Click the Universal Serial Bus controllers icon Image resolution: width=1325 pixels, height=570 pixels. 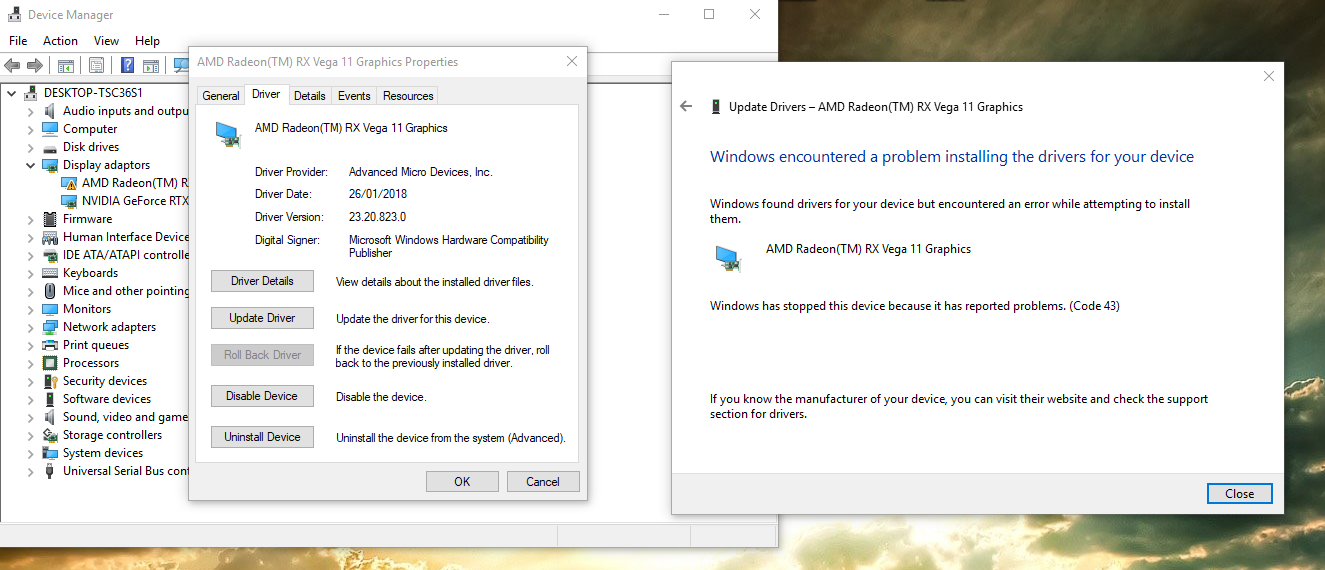[x=50, y=471]
